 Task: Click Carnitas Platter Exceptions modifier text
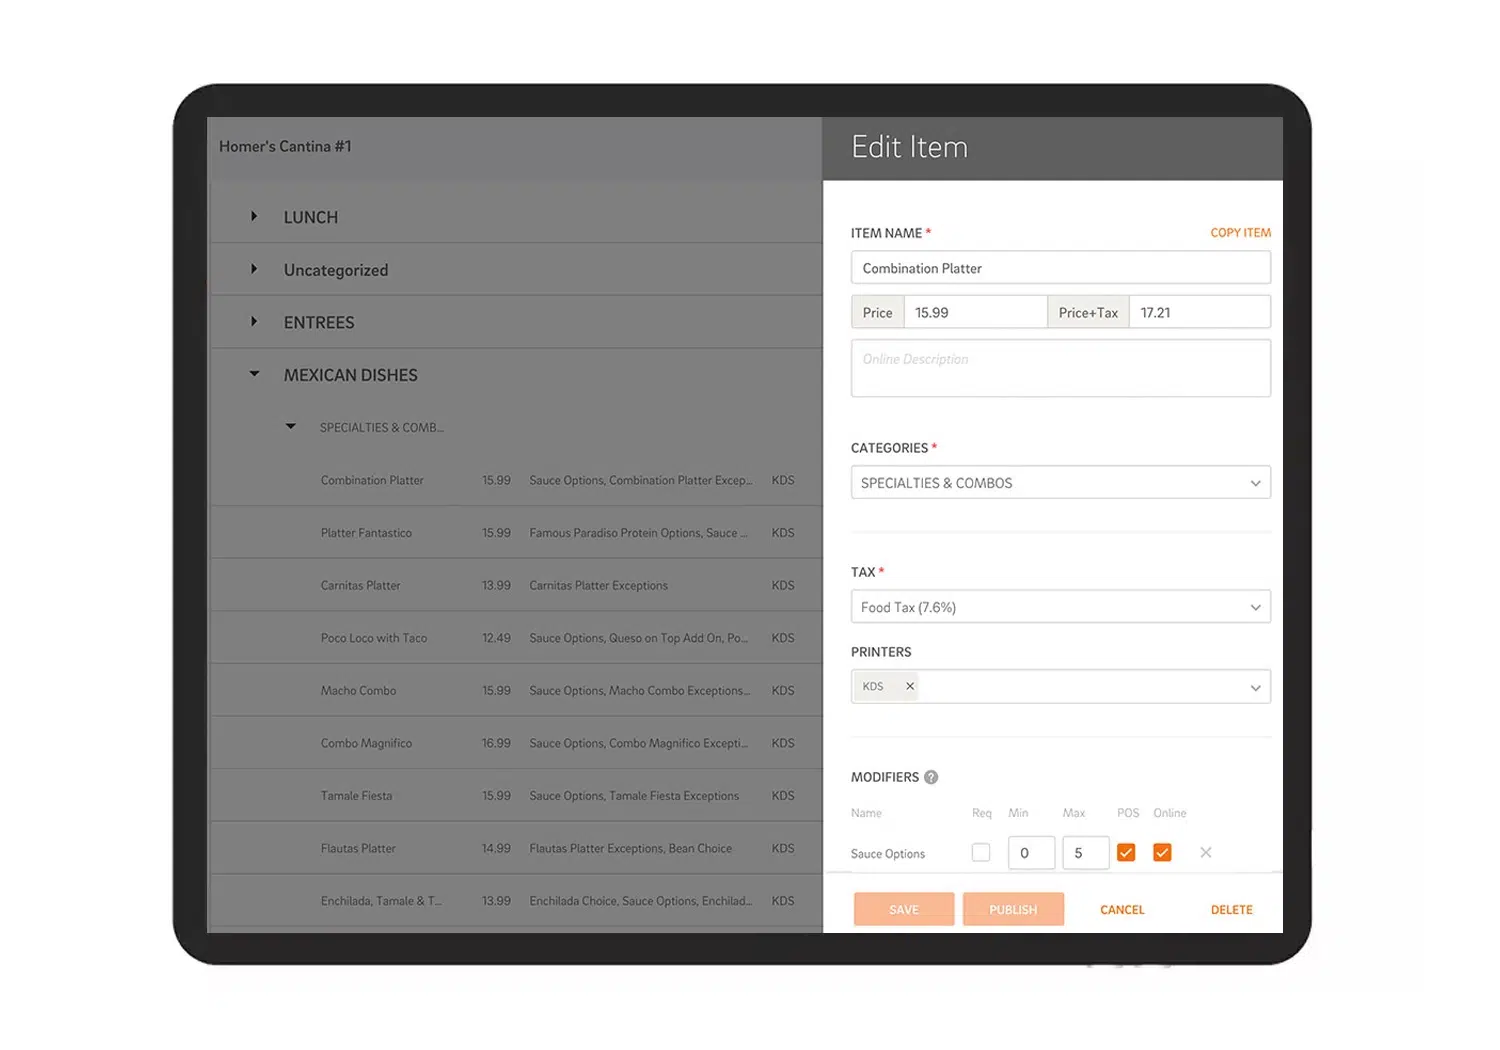(598, 585)
